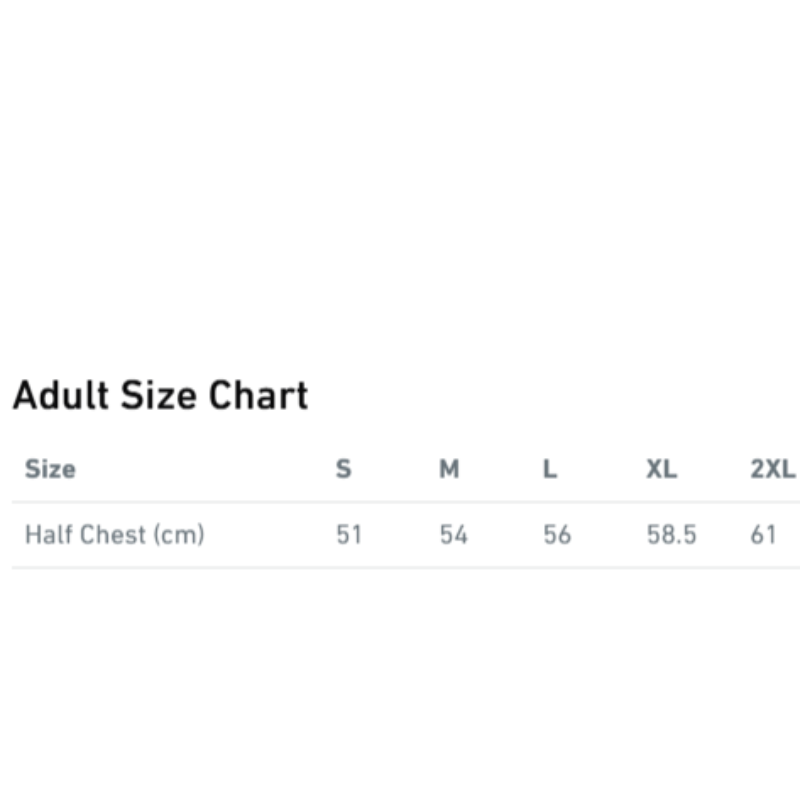The image size is (800, 800).
Task: Click the XL size column header
Action: point(661,468)
